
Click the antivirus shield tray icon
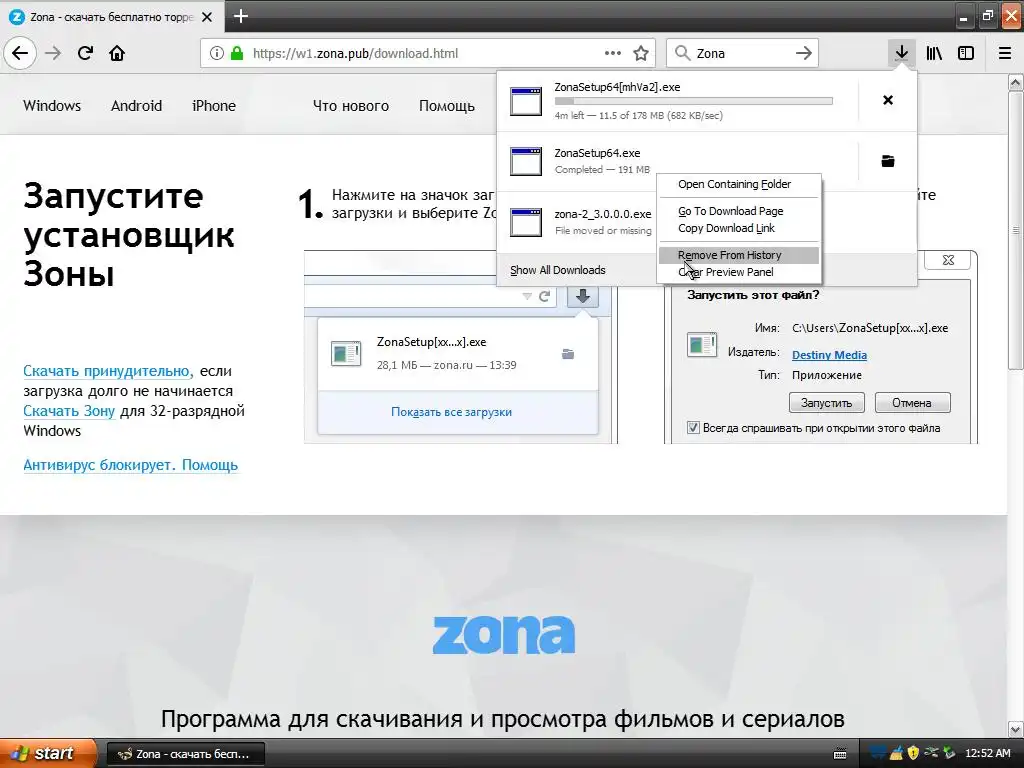[x=913, y=753]
